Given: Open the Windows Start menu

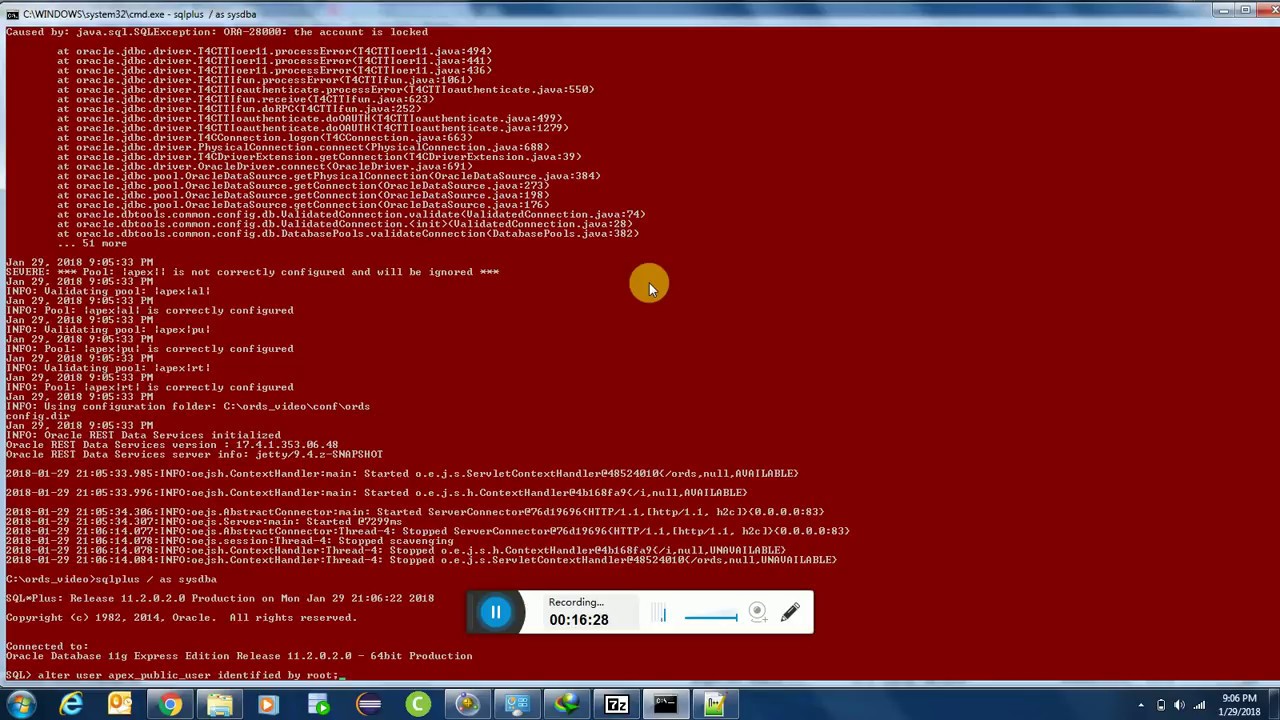Looking at the screenshot, I should pos(22,705).
